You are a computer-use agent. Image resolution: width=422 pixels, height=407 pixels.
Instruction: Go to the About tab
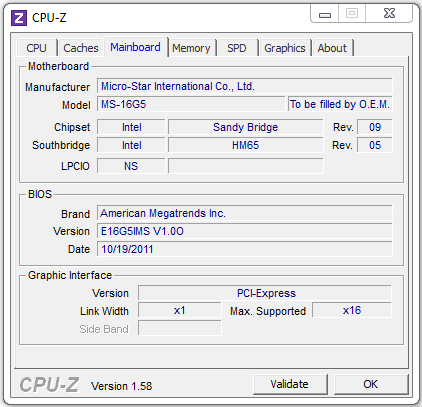[332, 48]
